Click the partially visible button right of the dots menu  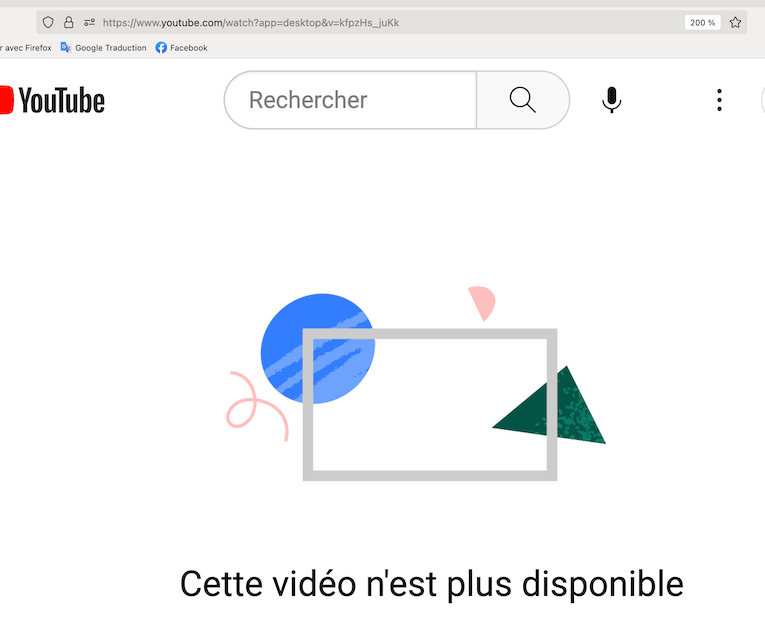pyautogui.click(x=763, y=100)
